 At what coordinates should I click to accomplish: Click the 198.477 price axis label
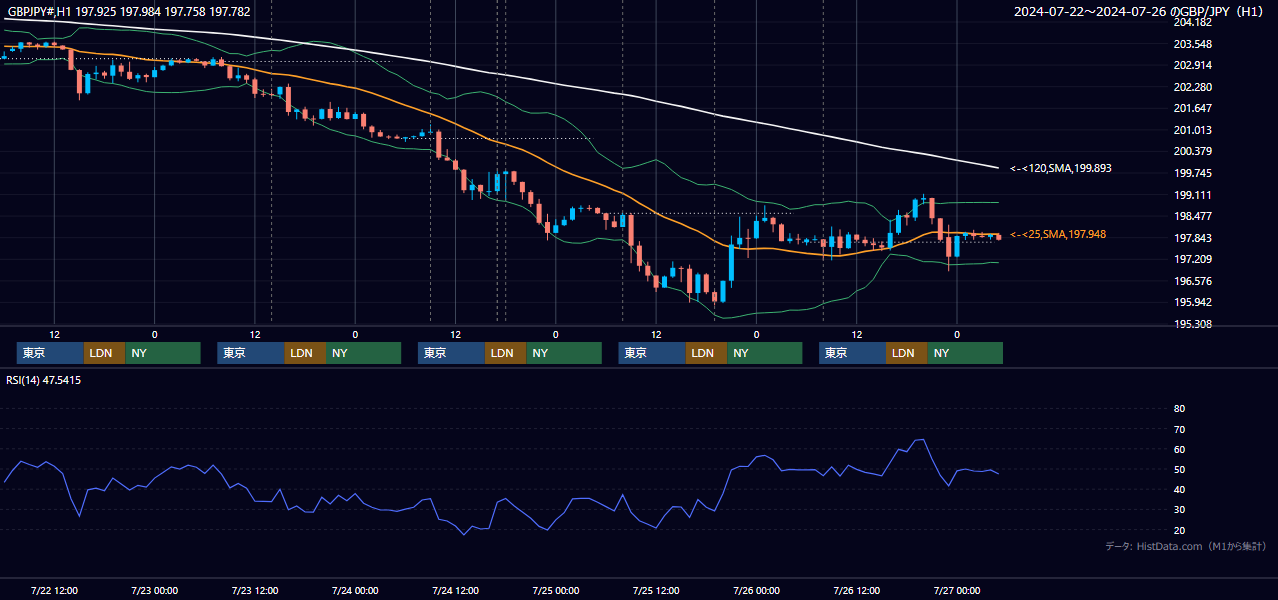(x=1192, y=216)
